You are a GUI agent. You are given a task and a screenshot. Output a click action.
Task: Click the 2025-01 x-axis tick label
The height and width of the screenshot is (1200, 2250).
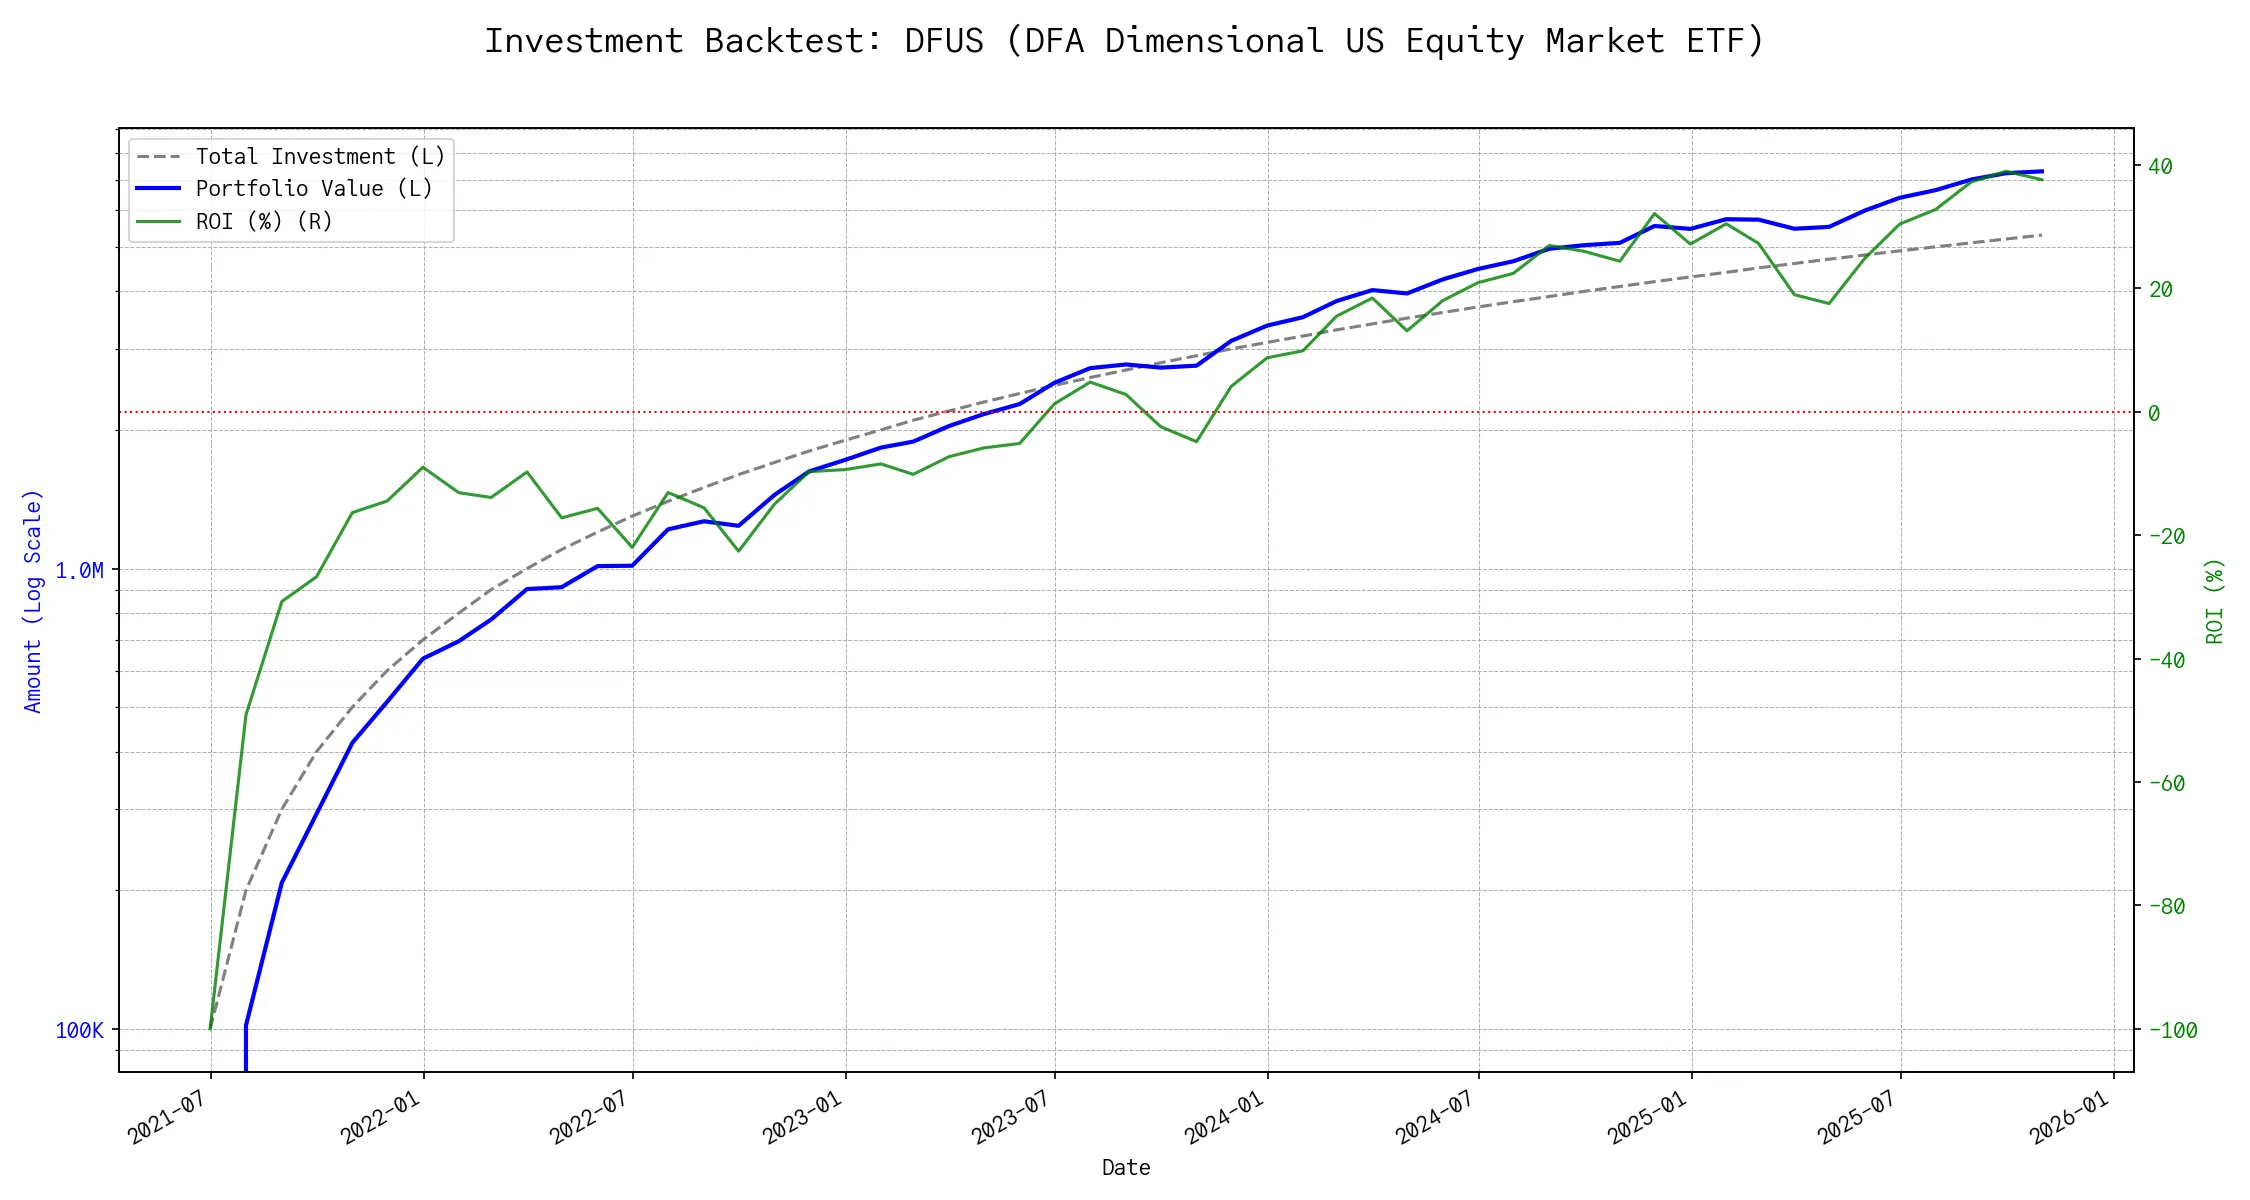tap(1648, 1117)
